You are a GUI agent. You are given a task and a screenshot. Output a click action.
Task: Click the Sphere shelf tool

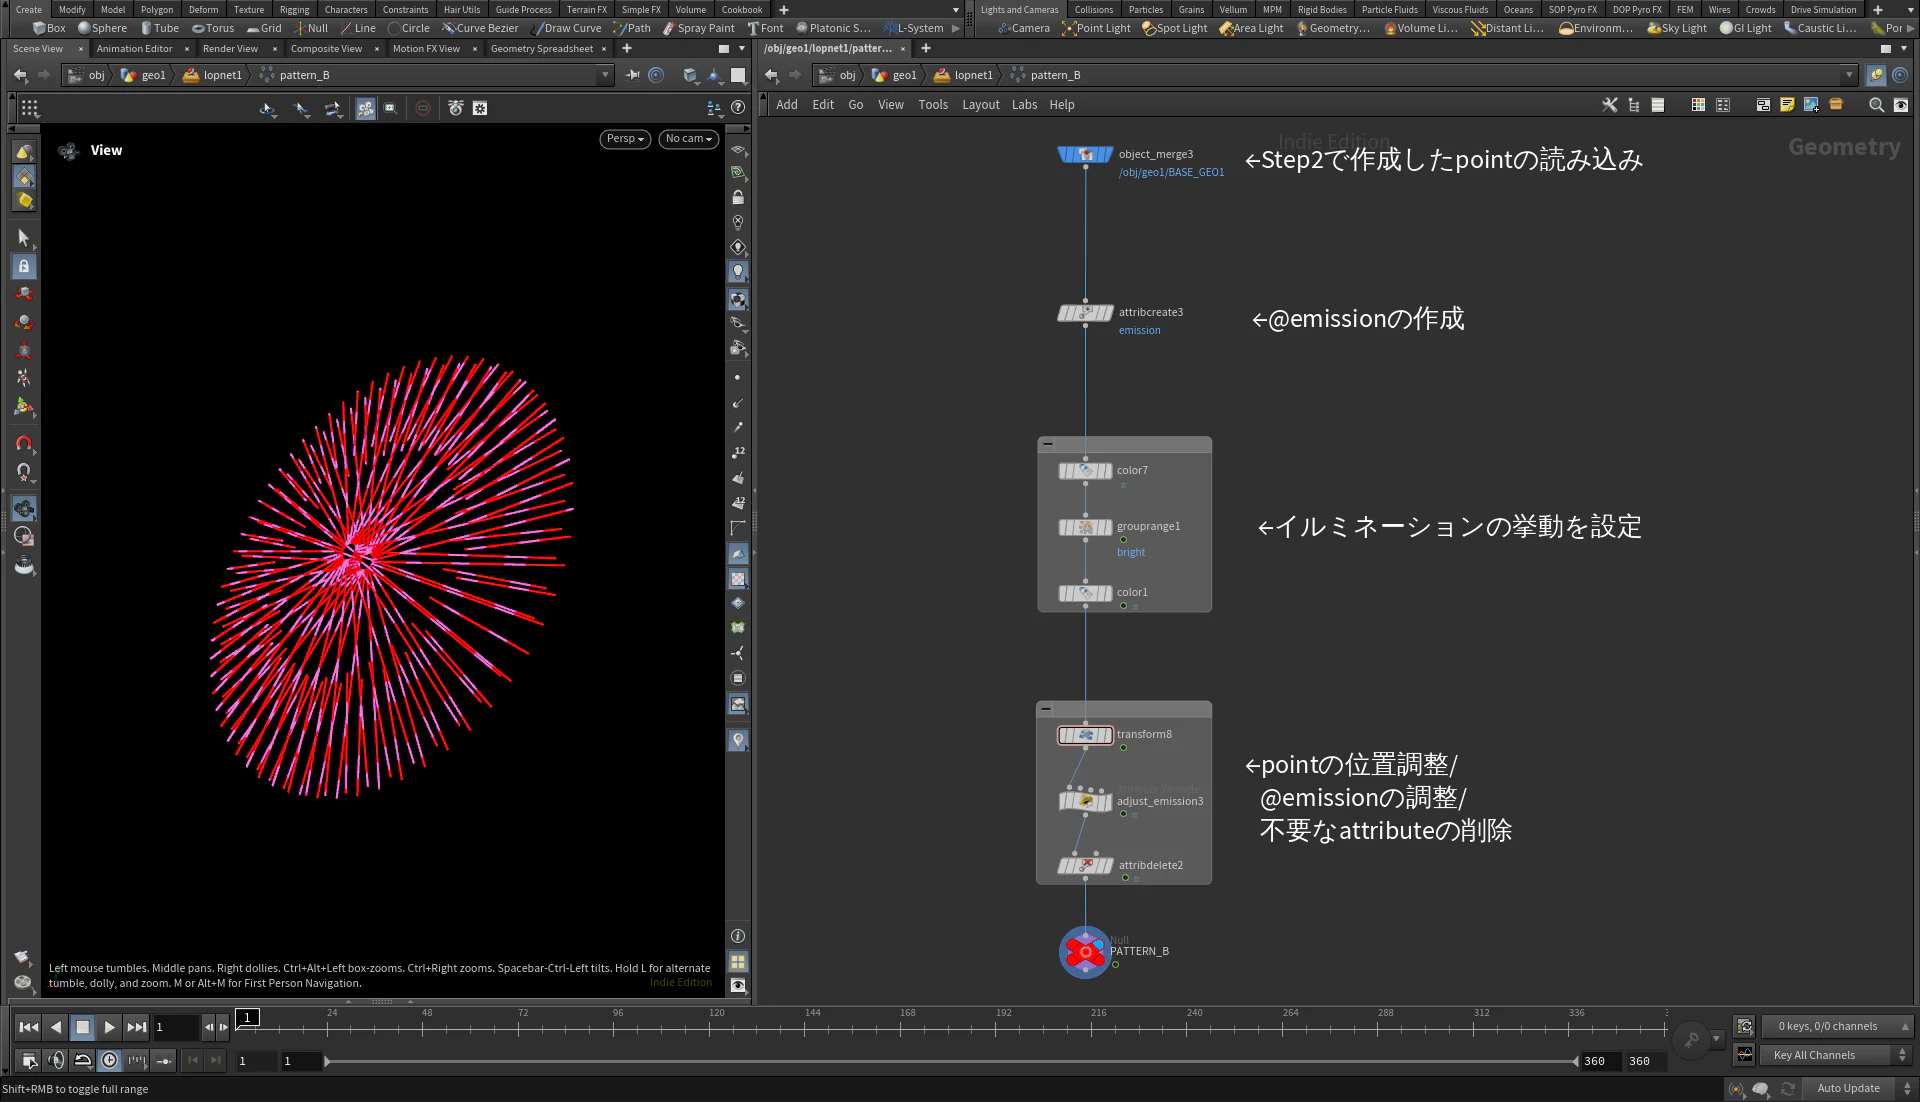102,28
